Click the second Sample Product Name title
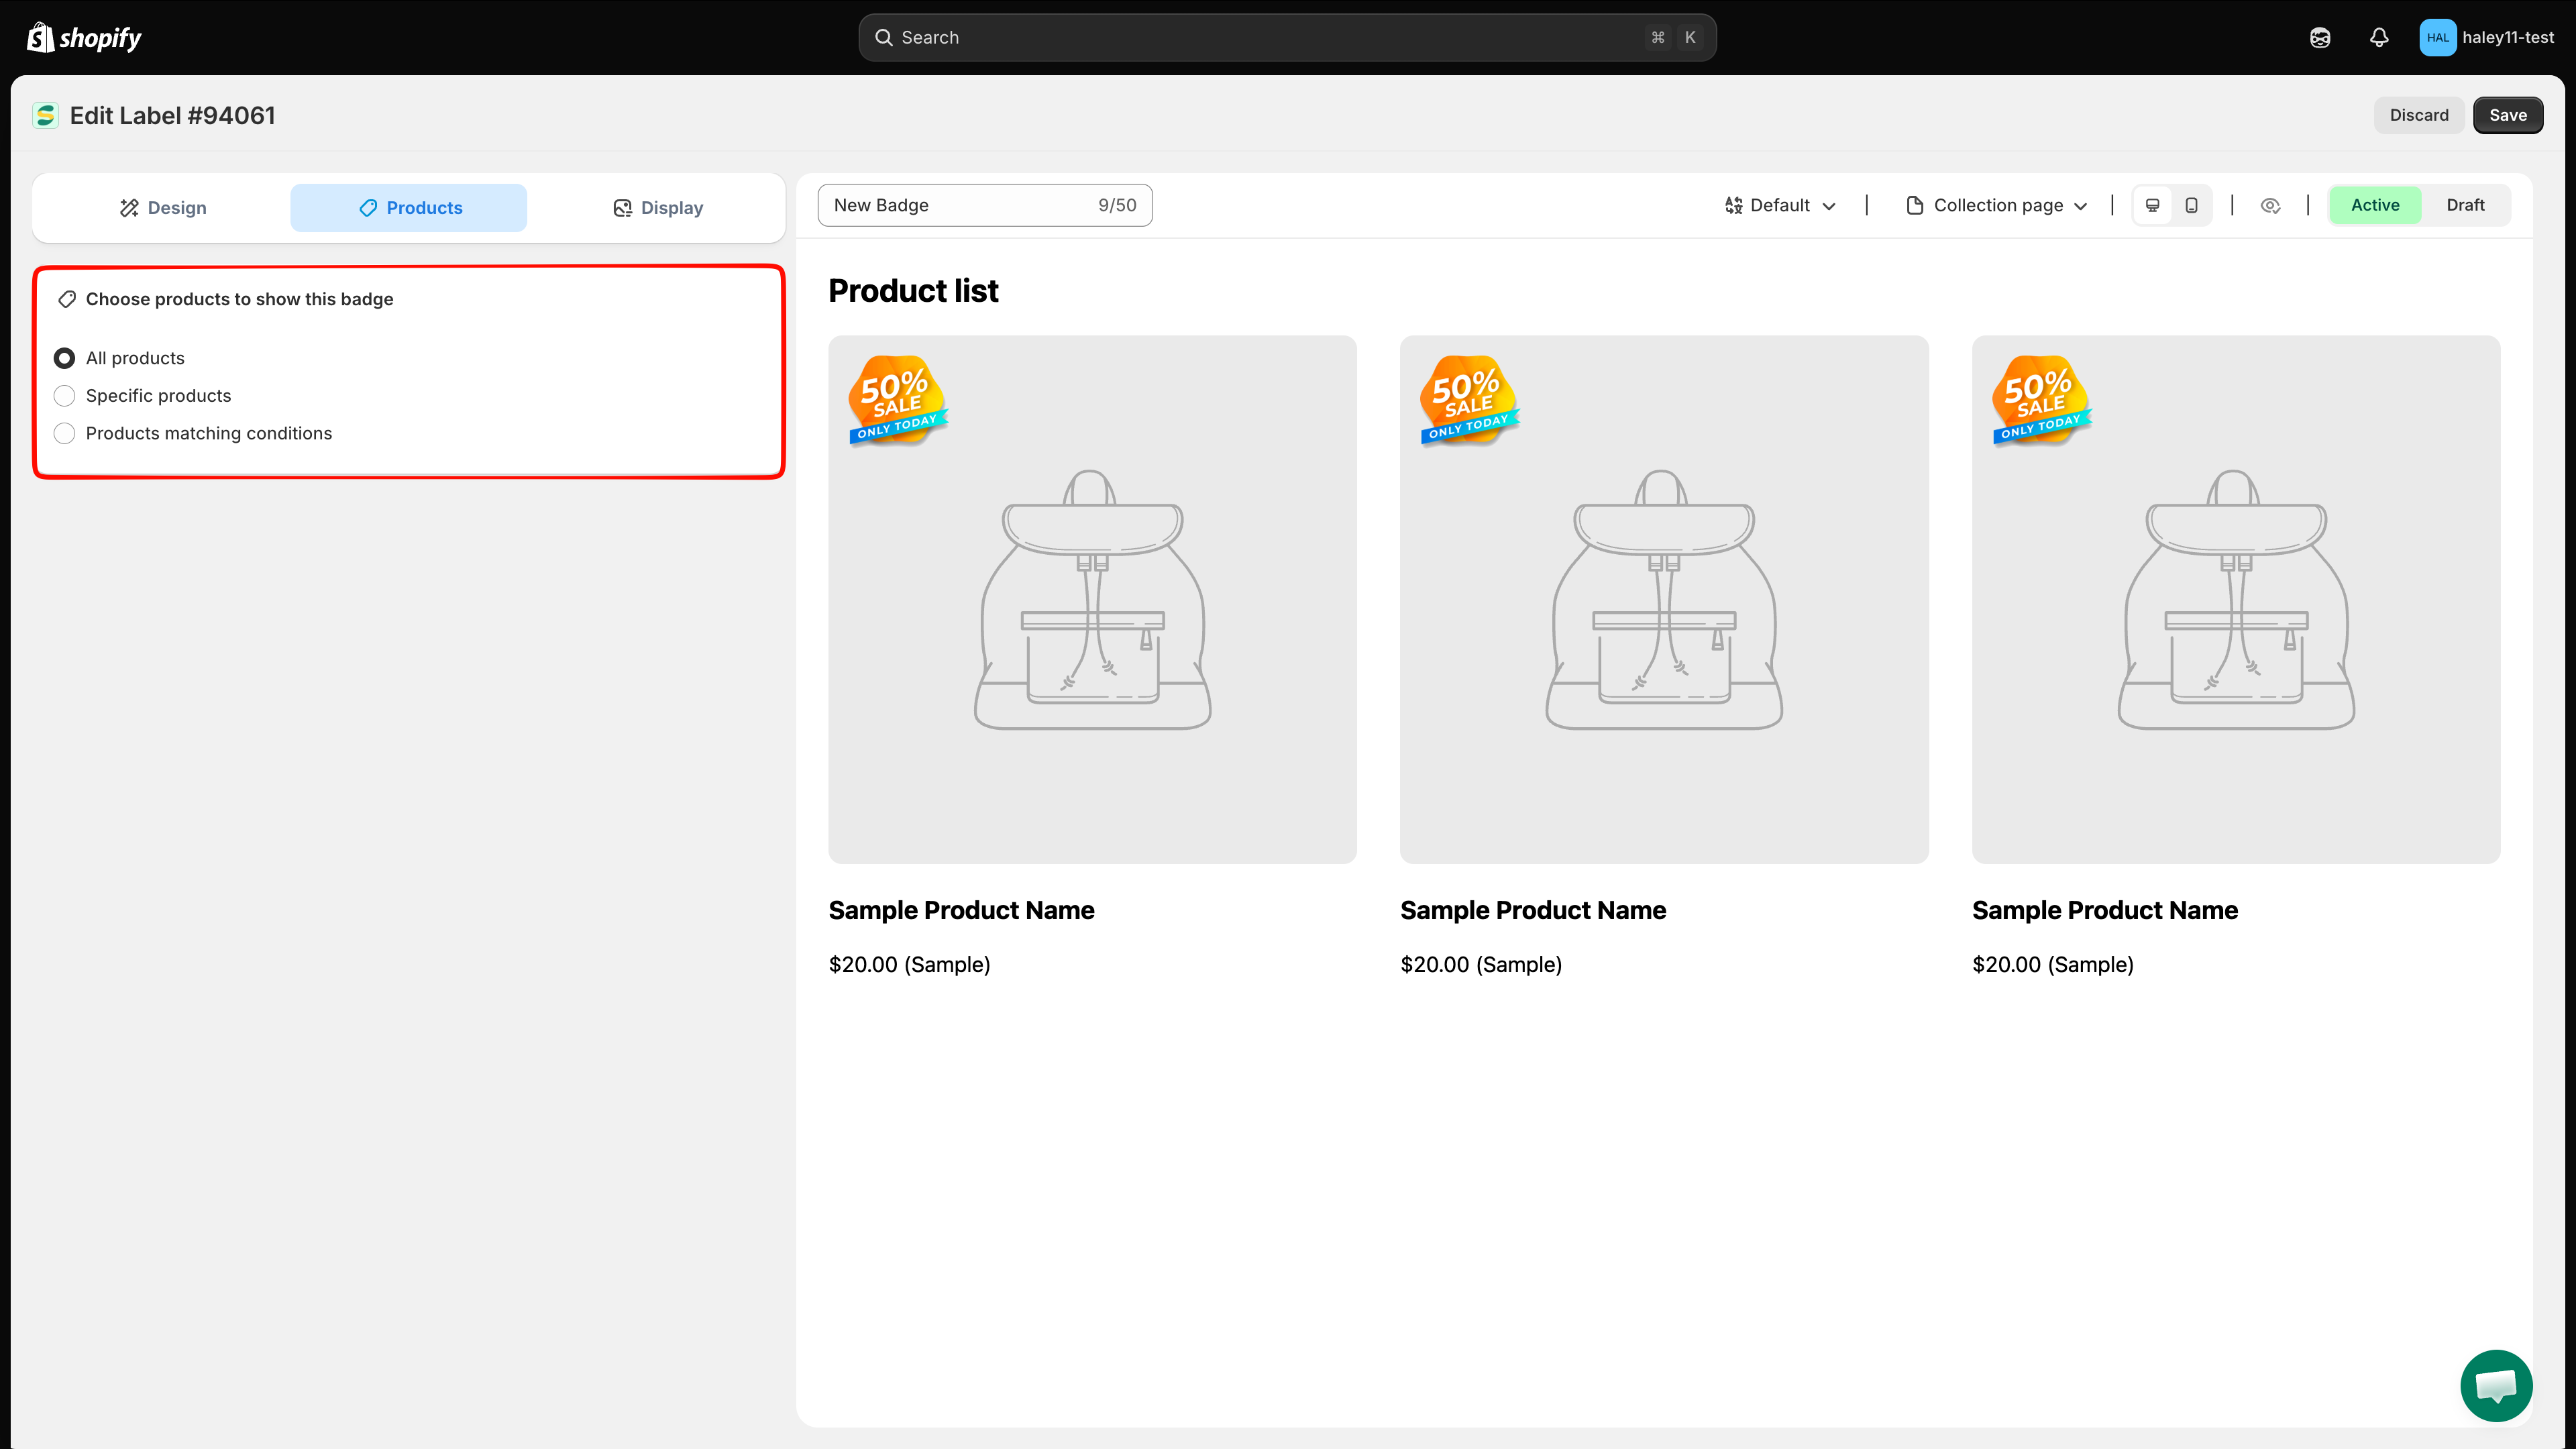The height and width of the screenshot is (1449, 2576). point(1533,910)
